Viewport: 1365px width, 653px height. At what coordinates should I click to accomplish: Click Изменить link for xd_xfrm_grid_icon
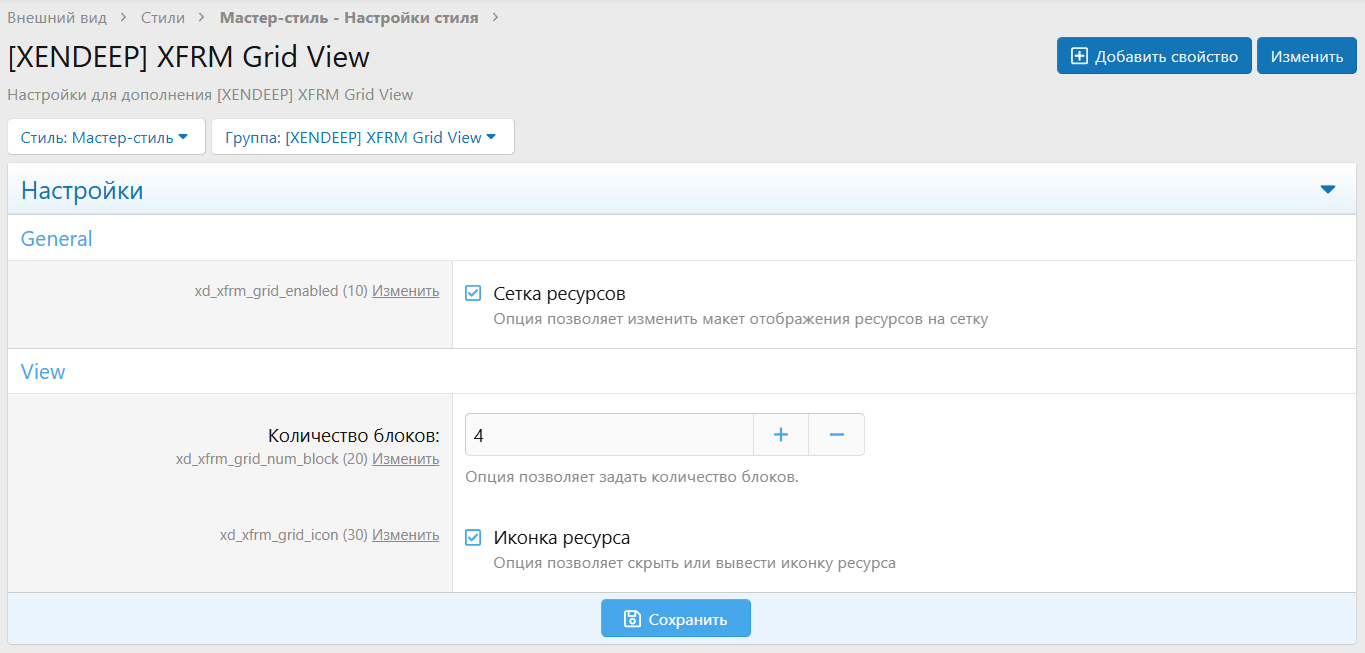coord(405,535)
